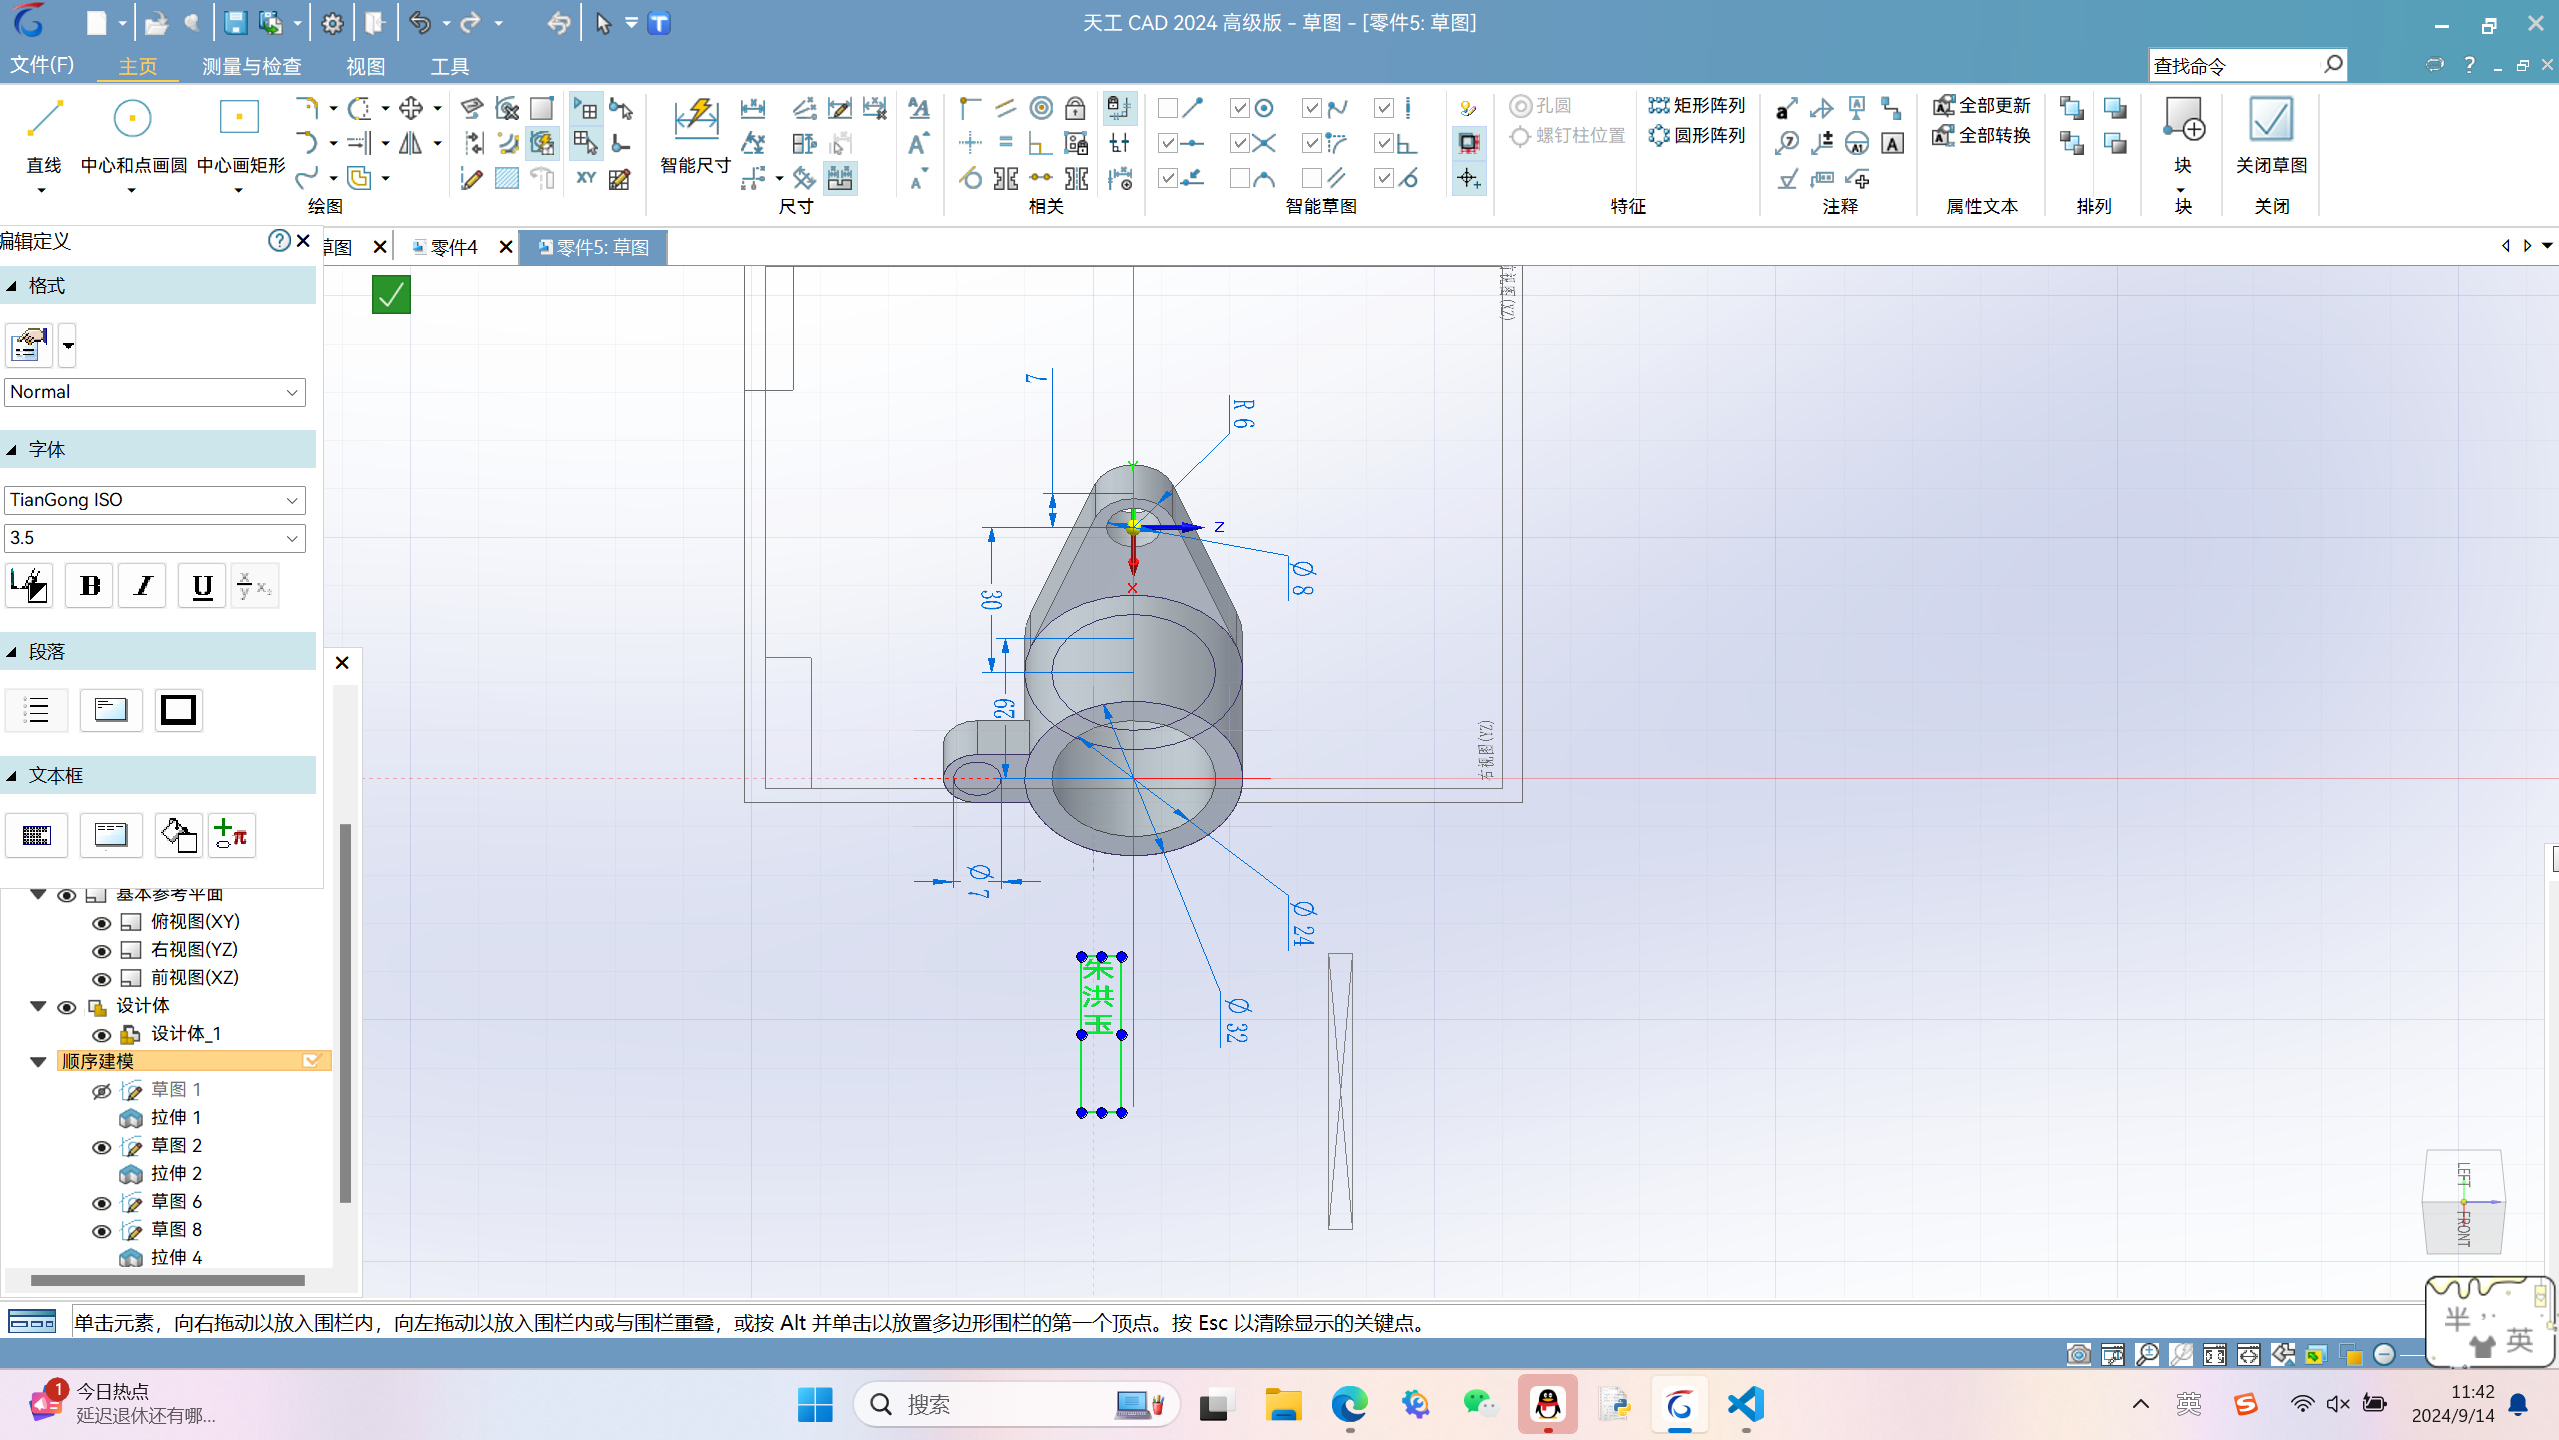Image resolution: width=2559 pixels, height=1440 pixels.
Task: Toggle visibility of 设计体_1 item
Action: coord(100,1034)
